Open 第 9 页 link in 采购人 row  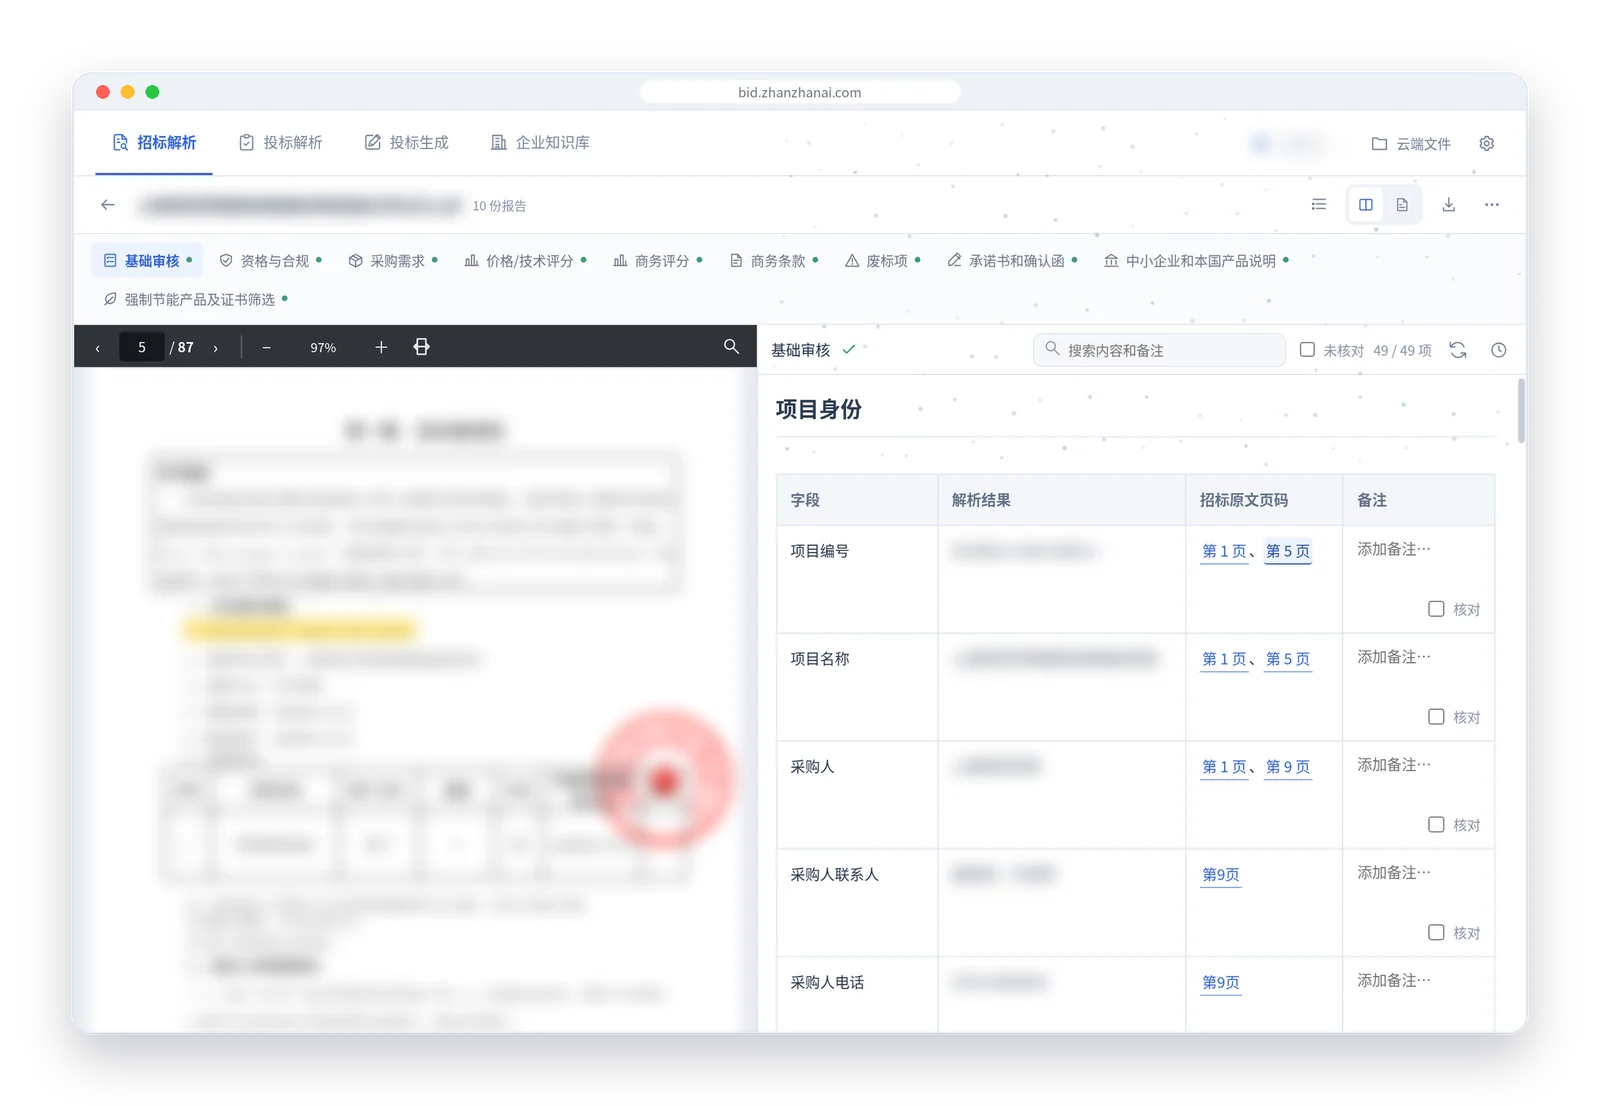pos(1288,768)
